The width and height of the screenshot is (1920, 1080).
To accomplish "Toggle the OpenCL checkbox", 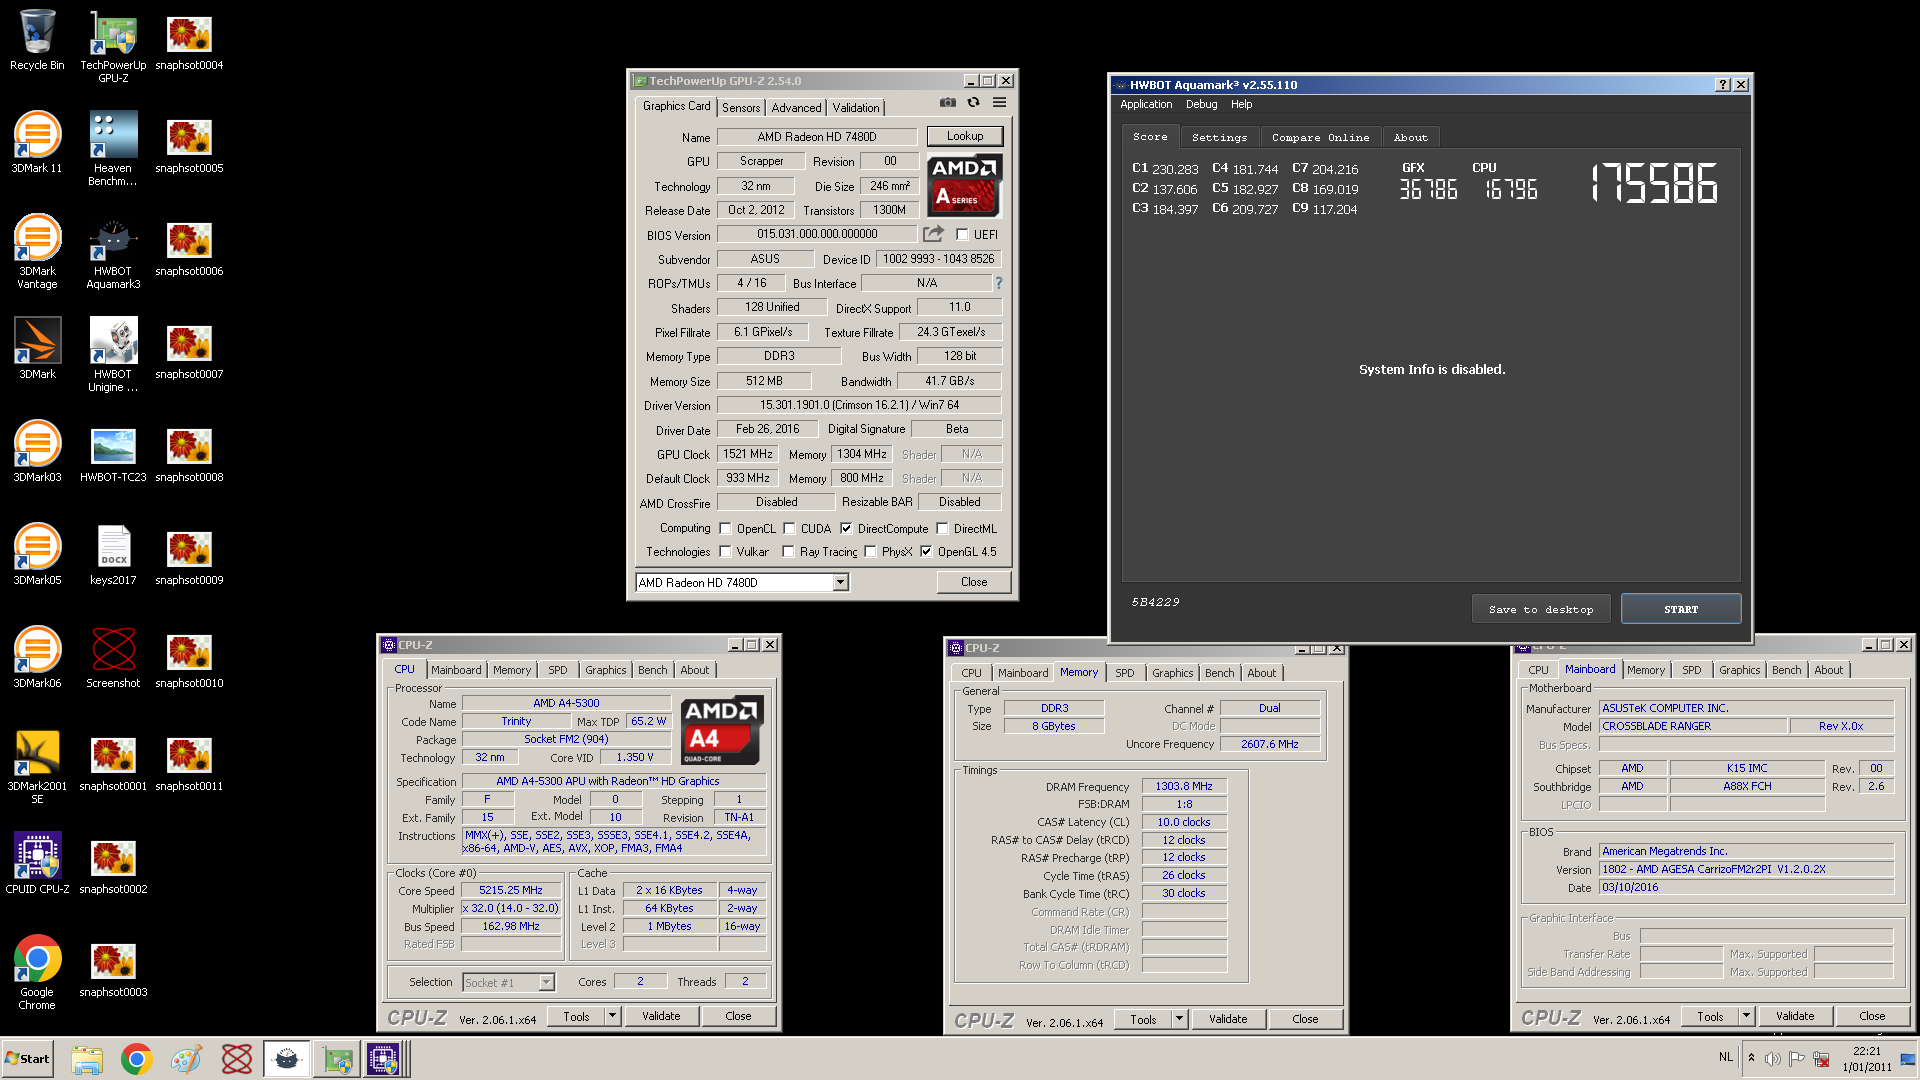I will pos(725,529).
